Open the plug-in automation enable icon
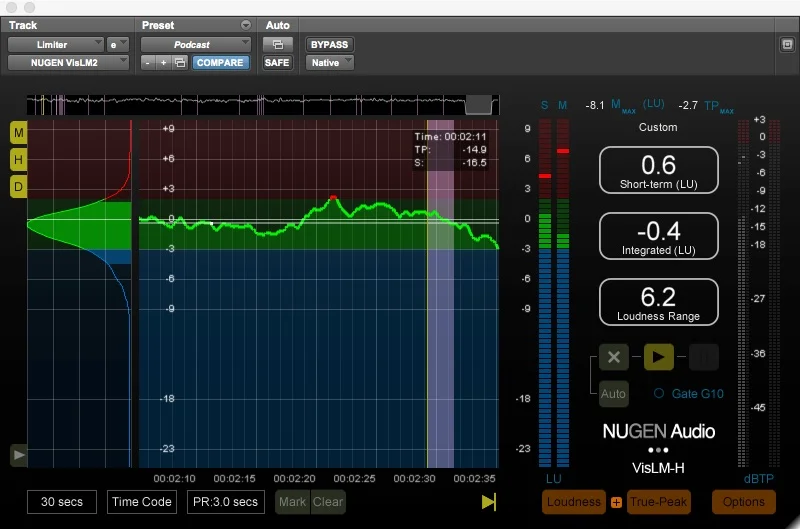The height and width of the screenshot is (529, 800). [x=278, y=44]
